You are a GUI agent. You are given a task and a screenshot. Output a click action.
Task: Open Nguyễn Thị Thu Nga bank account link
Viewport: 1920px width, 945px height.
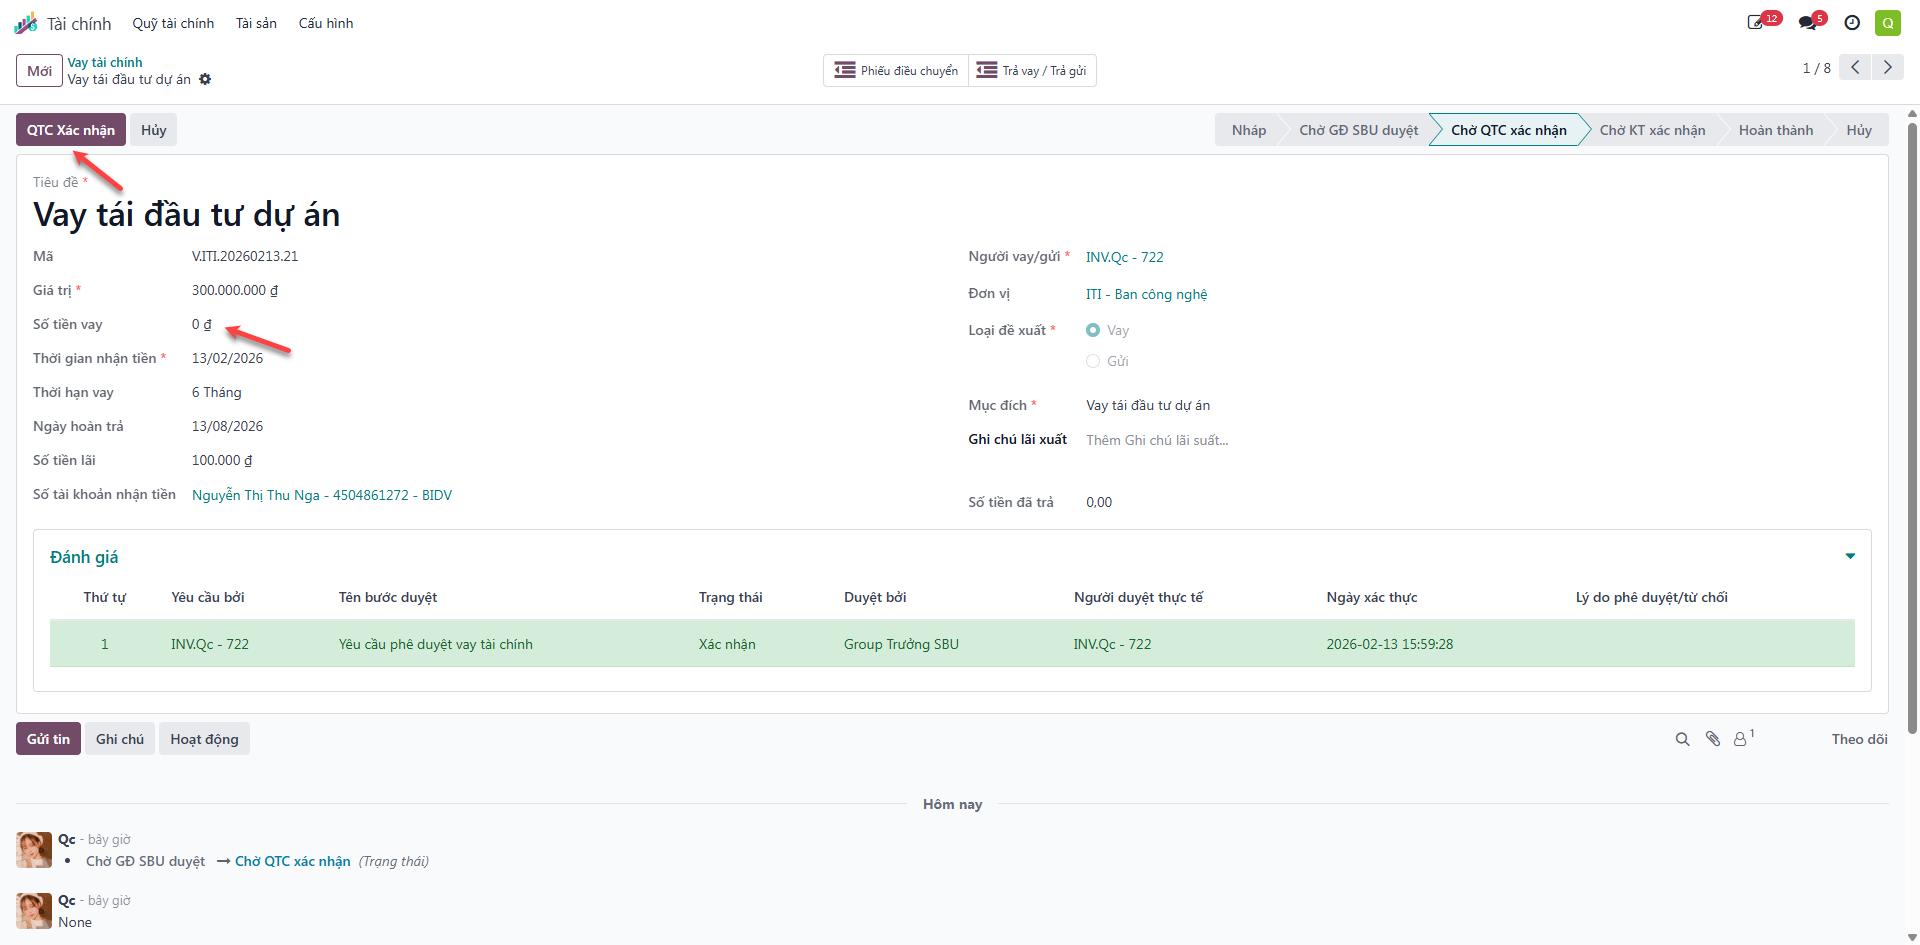[322, 495]
